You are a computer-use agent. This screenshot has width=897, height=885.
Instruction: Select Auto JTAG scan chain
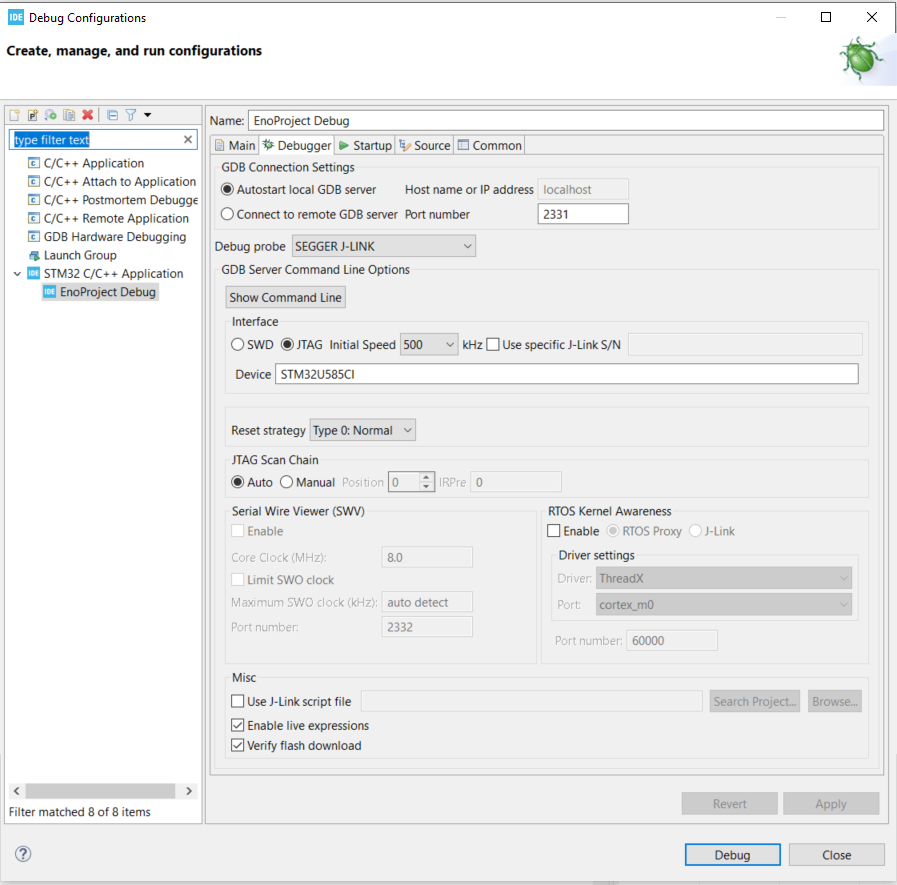(237, 482)
